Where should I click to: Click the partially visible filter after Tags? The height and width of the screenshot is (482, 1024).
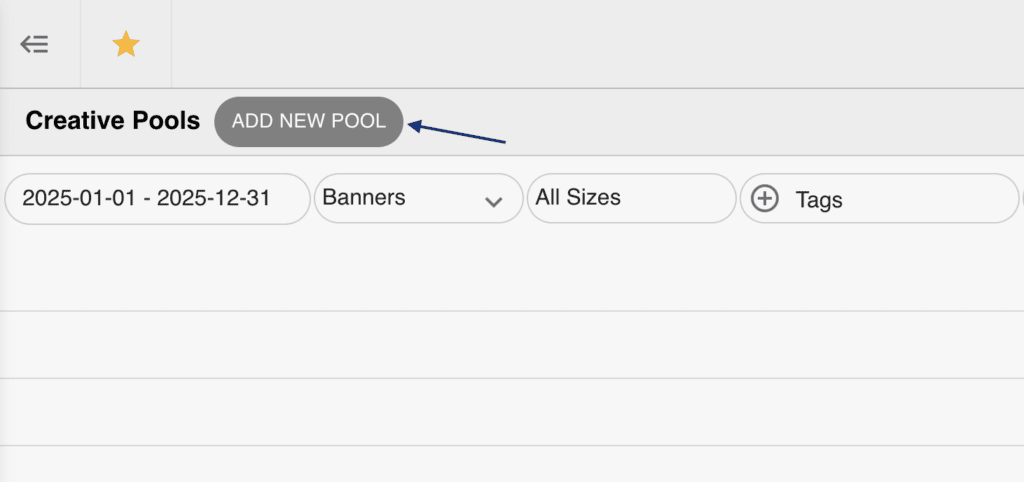click(x=1021, y=199)
